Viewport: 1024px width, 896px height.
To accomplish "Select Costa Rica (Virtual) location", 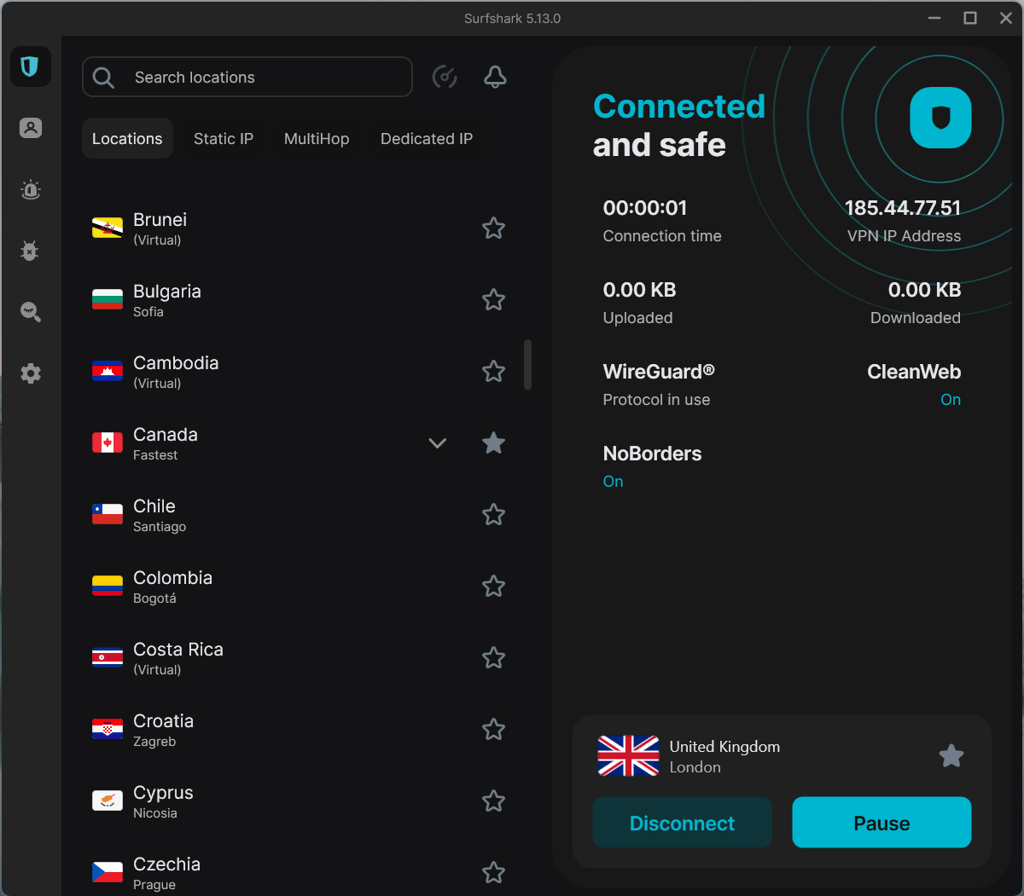I will (299, 658).
